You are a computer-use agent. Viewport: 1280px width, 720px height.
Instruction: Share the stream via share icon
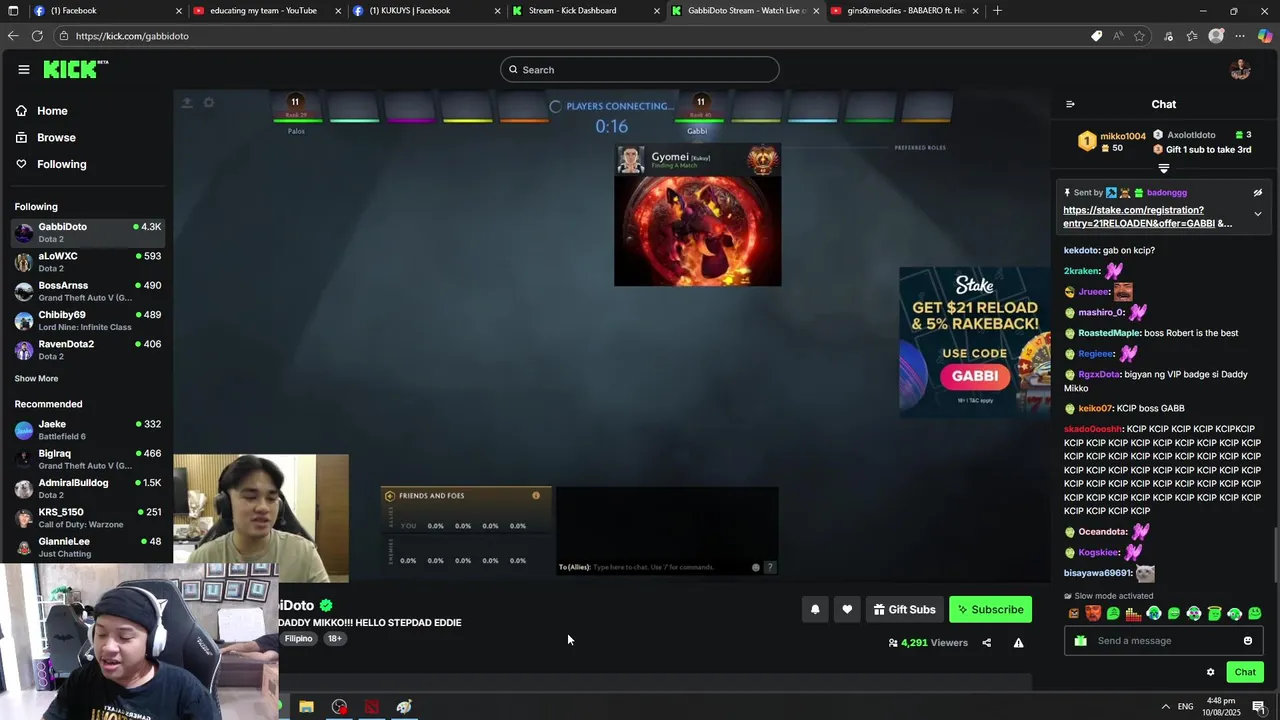(x=986, y=643)
